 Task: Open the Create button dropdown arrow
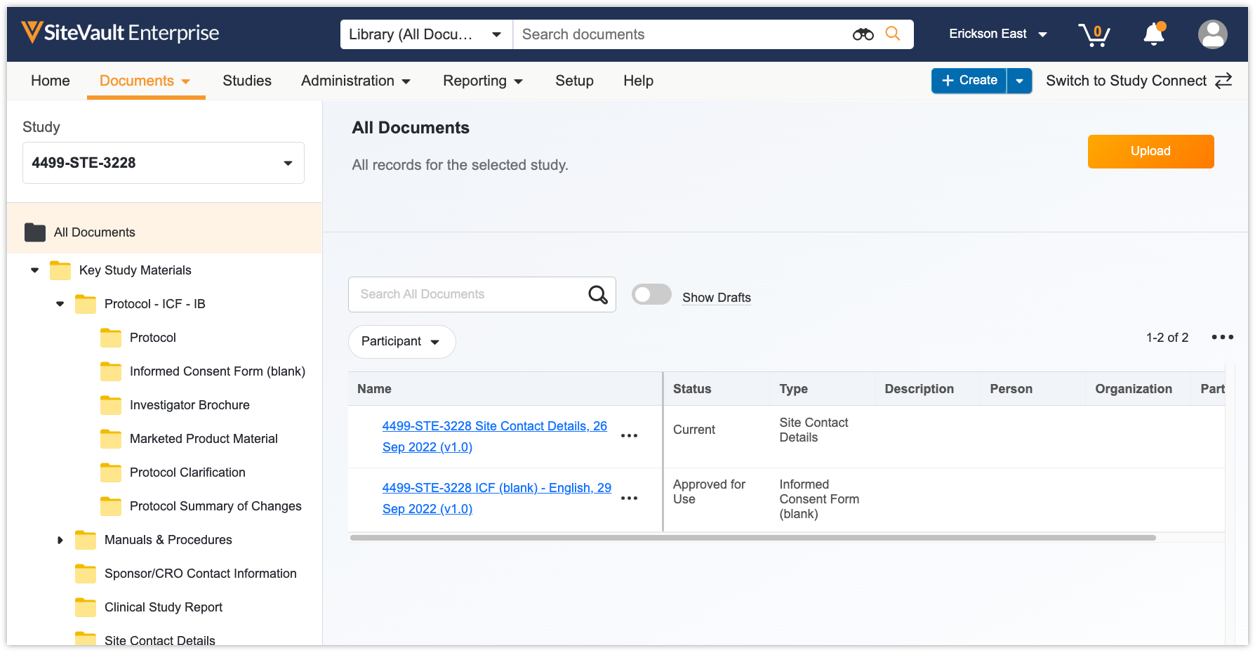[x=1019, y=81]
